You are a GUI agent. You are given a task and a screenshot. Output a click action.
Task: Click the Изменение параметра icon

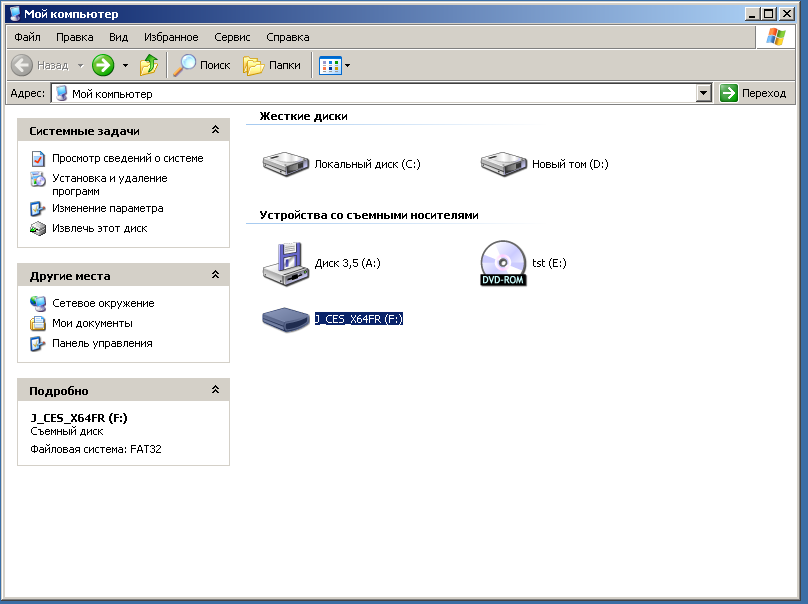[x=38, y=209]
